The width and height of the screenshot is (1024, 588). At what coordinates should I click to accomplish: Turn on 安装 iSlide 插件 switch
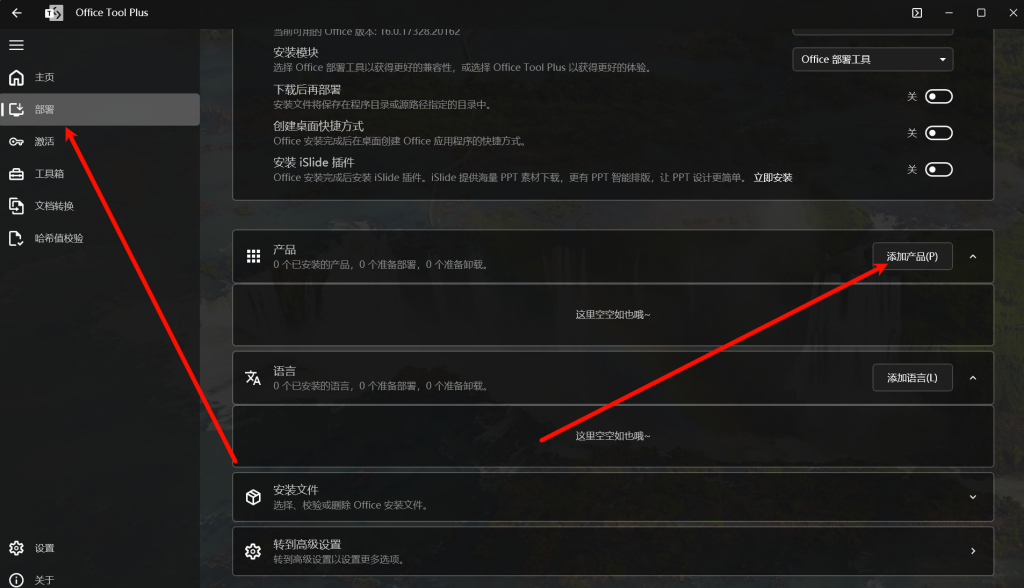[x=938, y=170]
